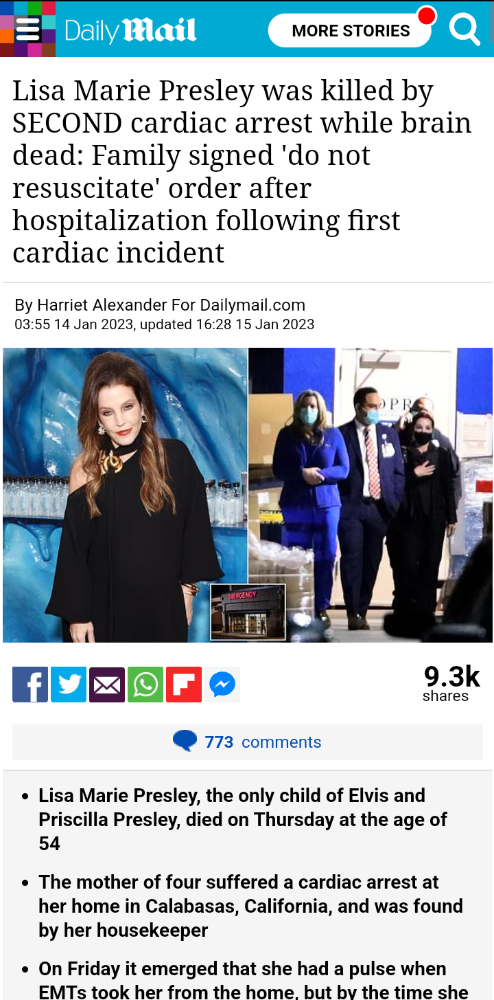Click the 9.3k shares counter
494x1000 pixels.
[451, 684]
